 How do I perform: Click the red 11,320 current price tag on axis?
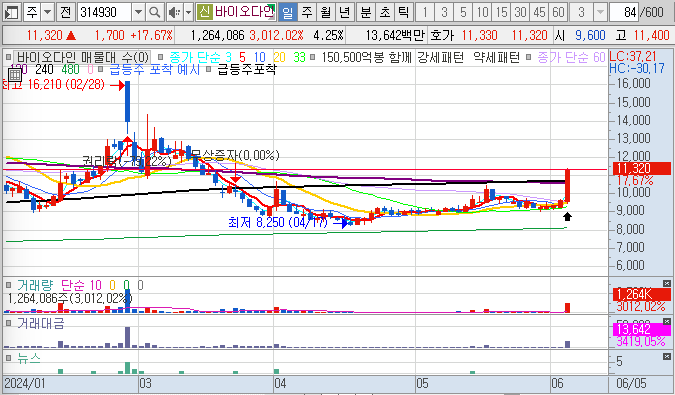click(641, 168)
